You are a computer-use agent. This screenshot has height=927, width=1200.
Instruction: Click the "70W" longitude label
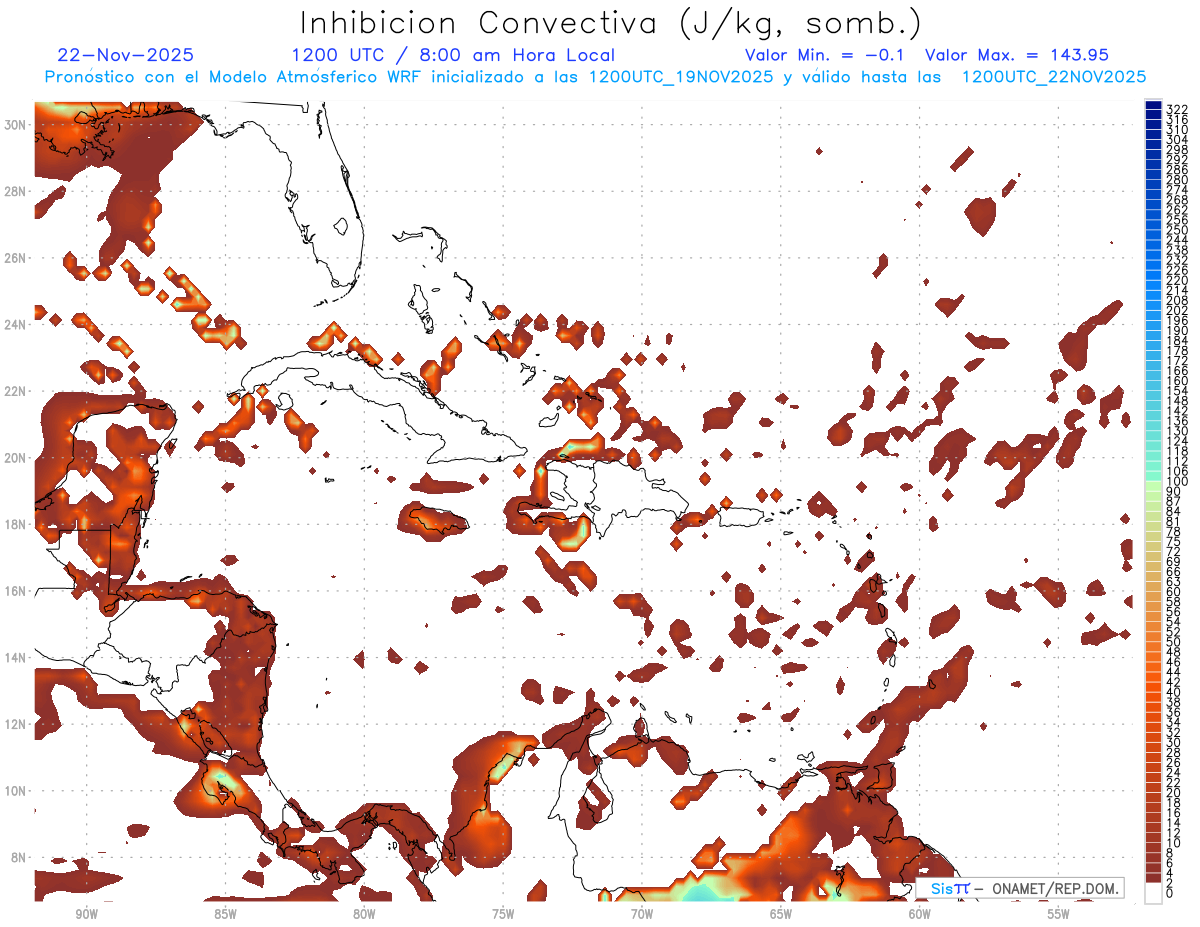pyautogui.click(x=642, y=914)
